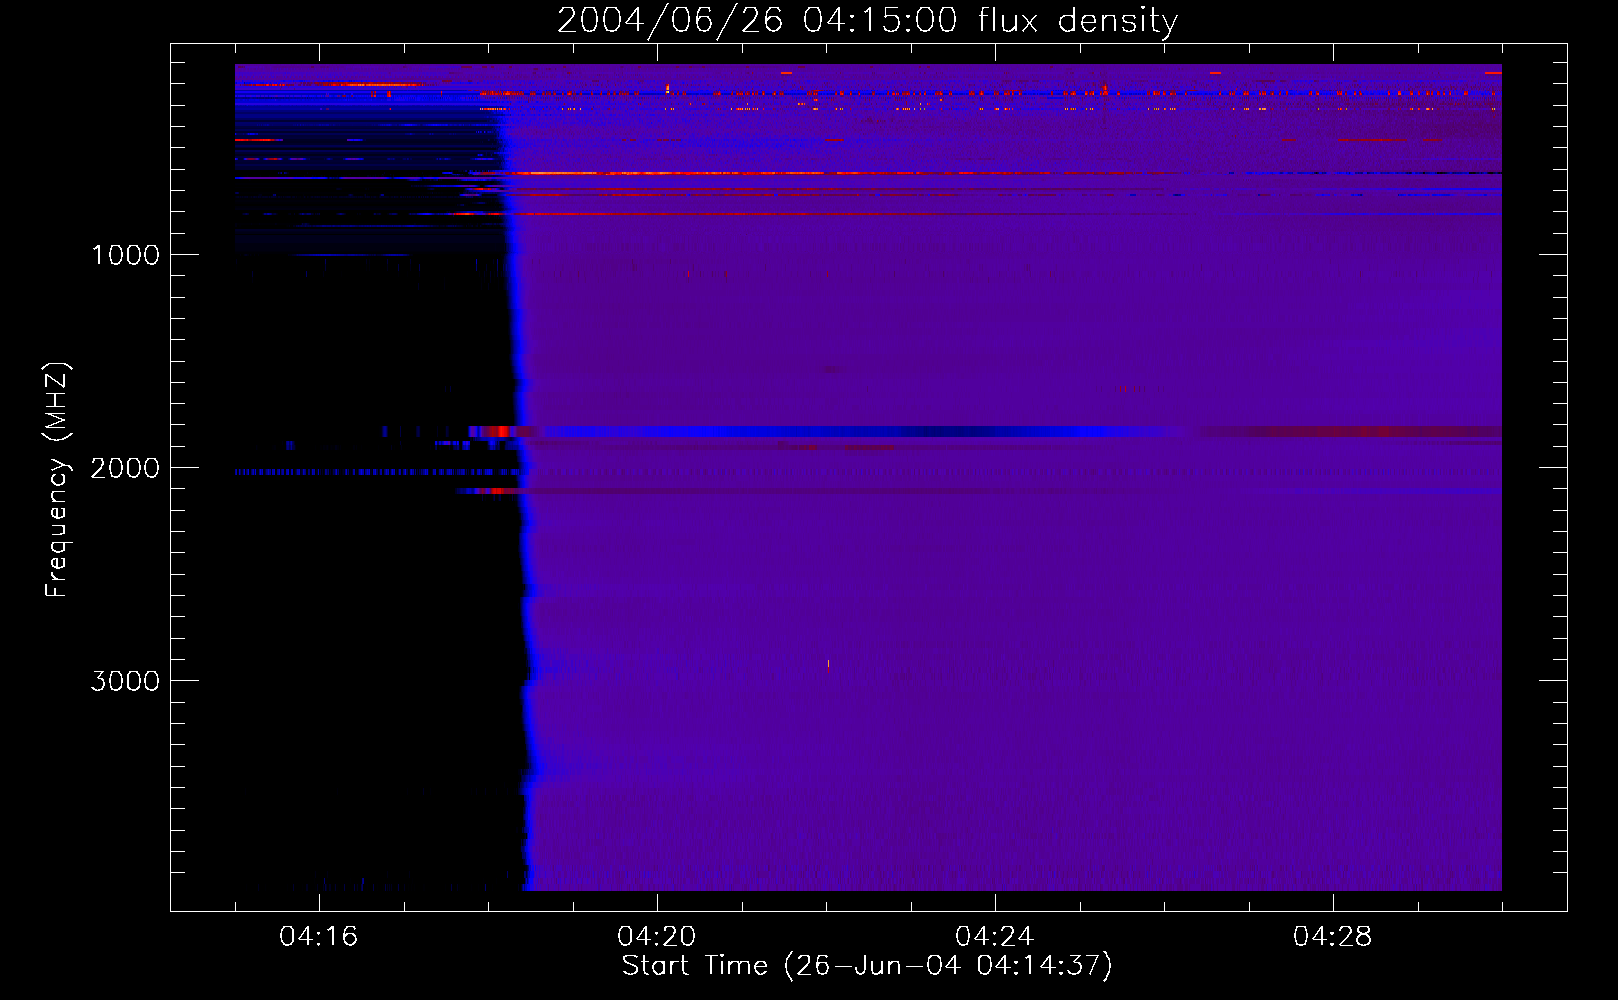The image size is (1618, 1000).
Task: Click the 'Frequency (MHZ)' axis label
Action: 57,480
